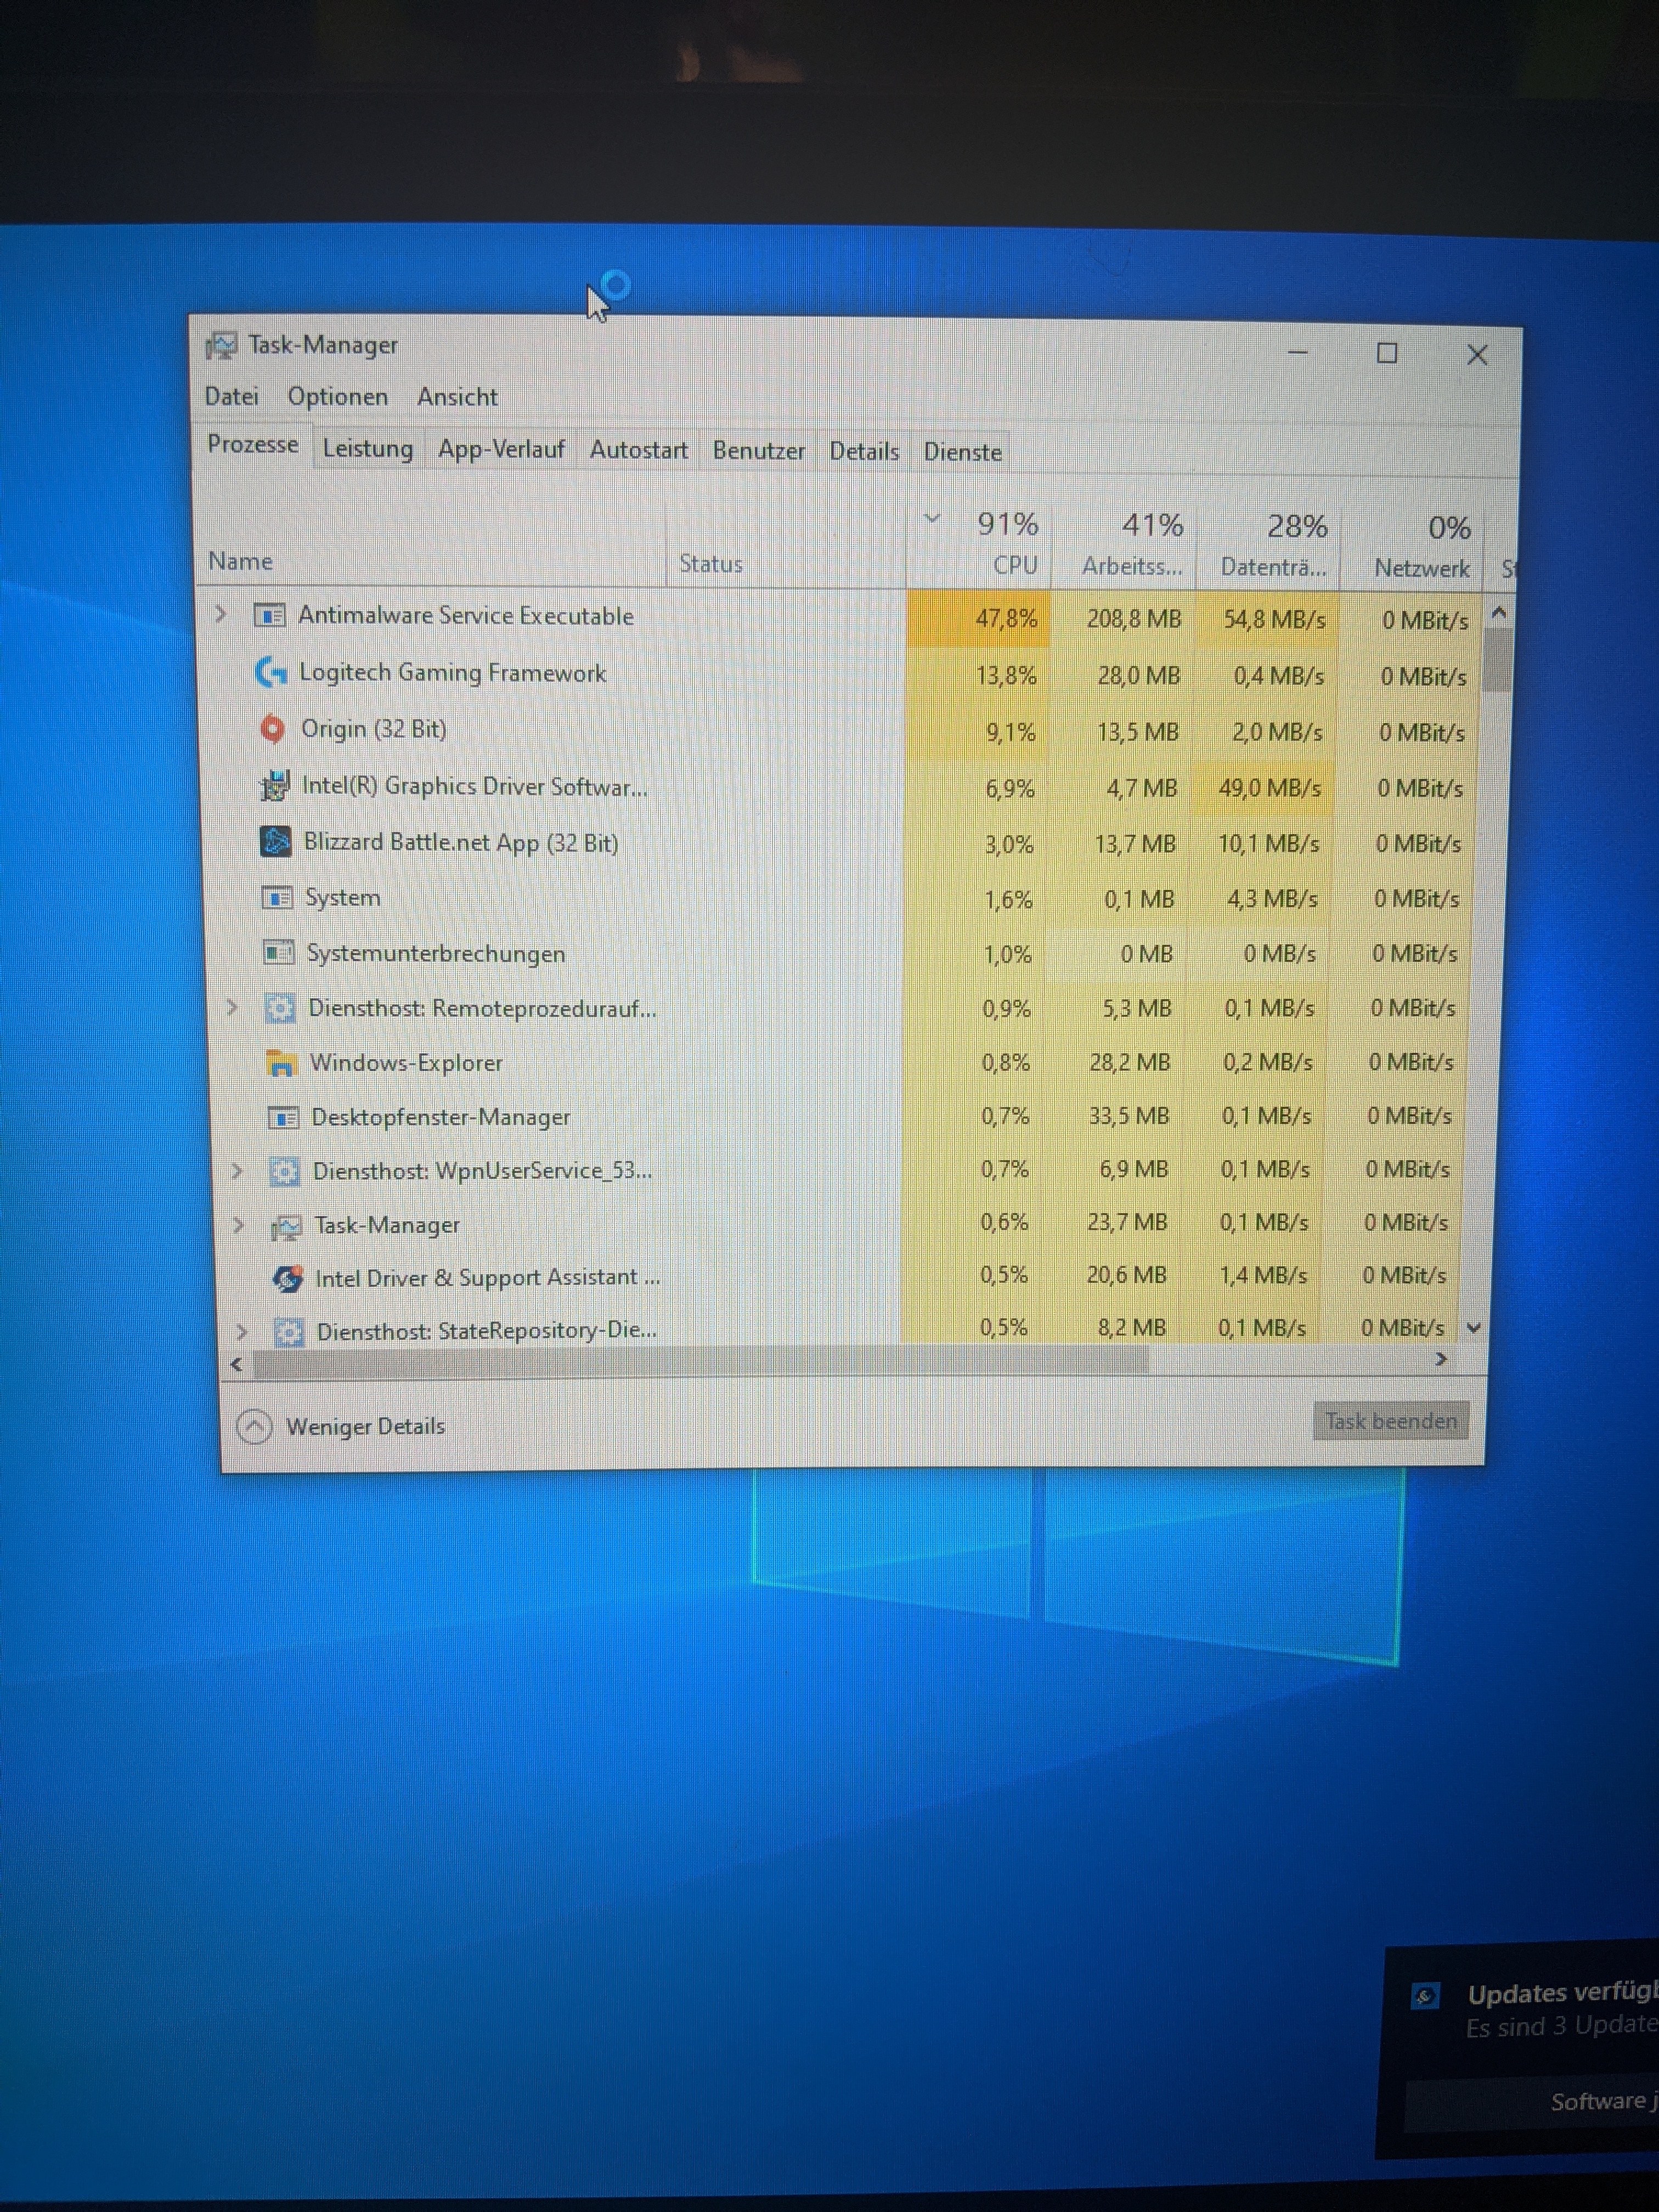Expand Diensthost: WpnUserService entry
Image resolution: width=1659 pixels, height=2212 pixels.
tap(236, 1170)
